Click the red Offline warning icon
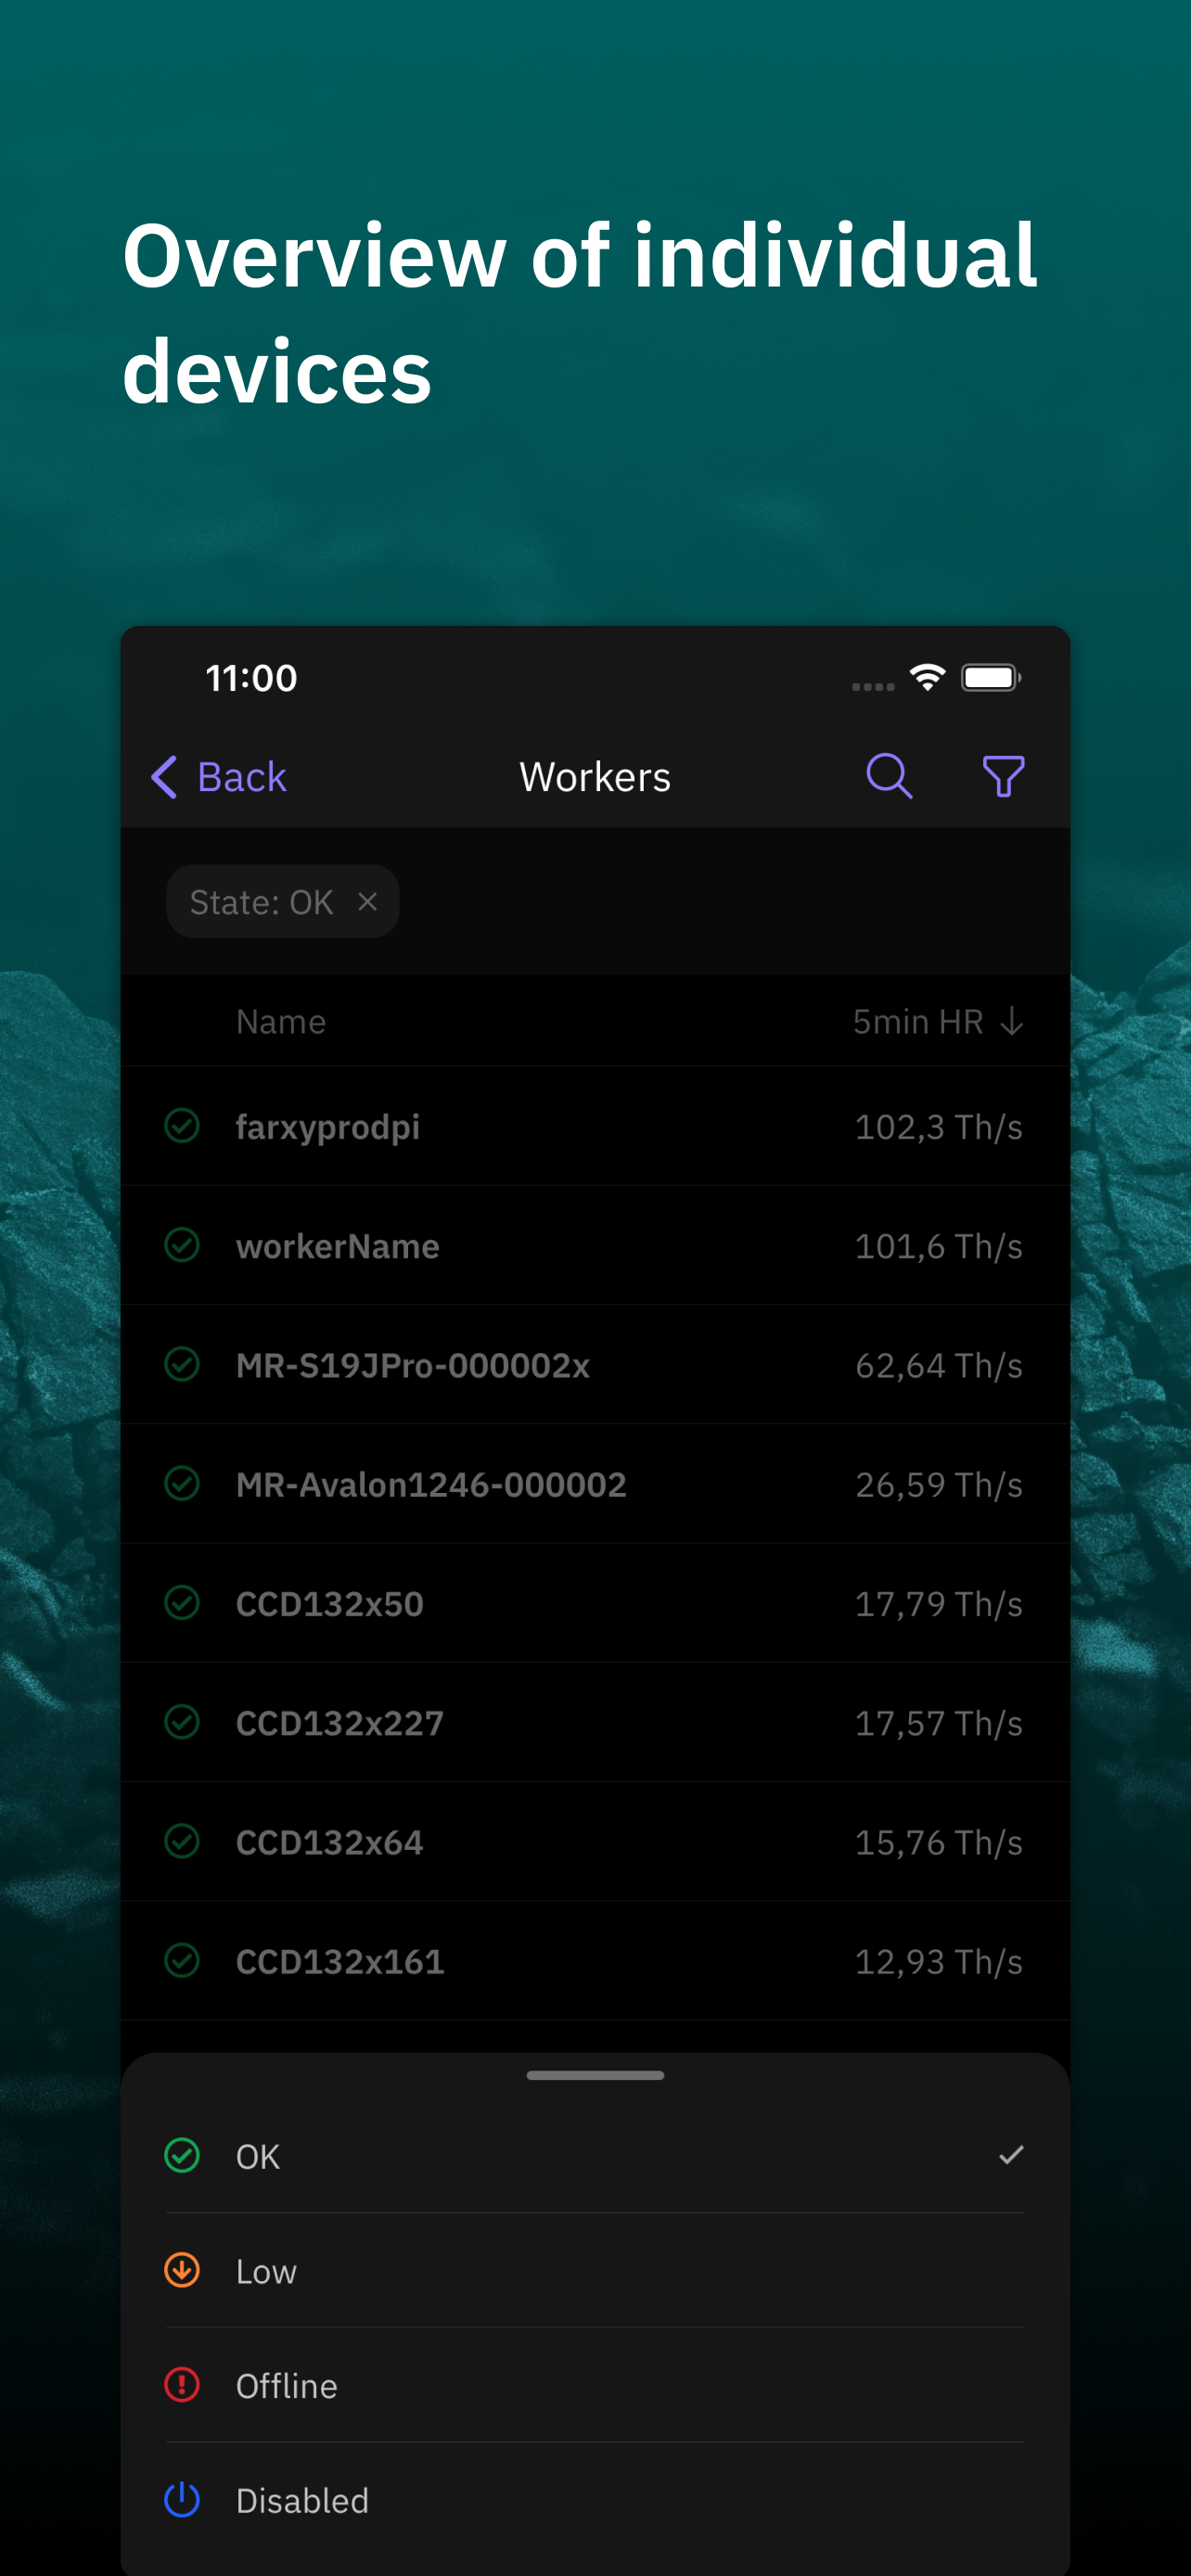The height and width of the screenshot is (2576, 1191). (182, 2384)
